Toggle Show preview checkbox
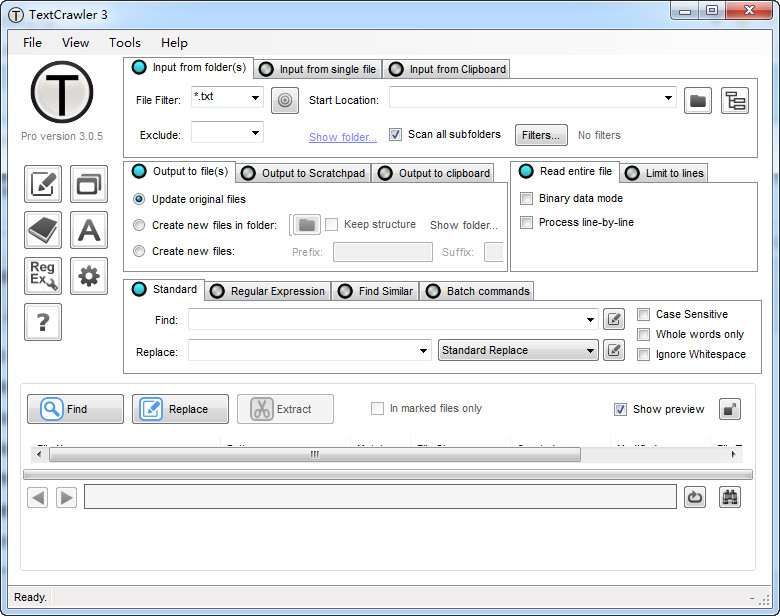The image size is (780, 616). (x=620, y=409)
